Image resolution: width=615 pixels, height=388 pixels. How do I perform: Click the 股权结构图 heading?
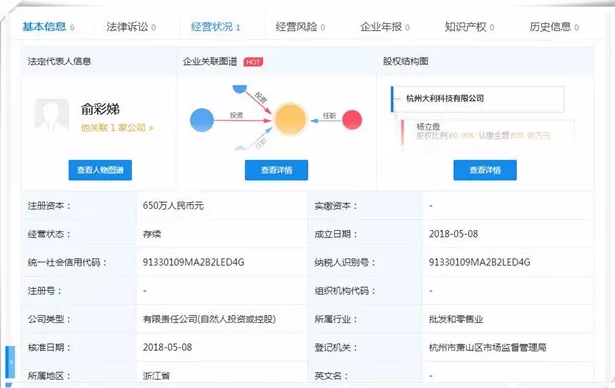point(406,61)
